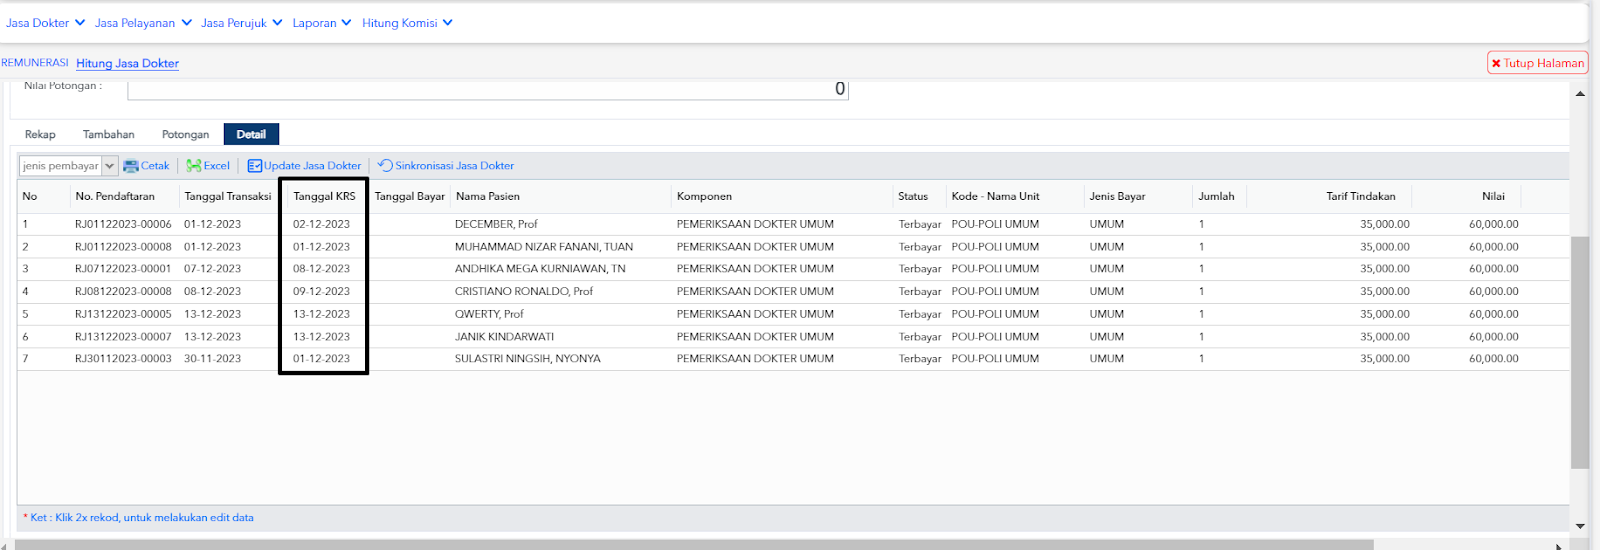
Task: Click the Sinkronisasi Jasa Dokter refresh icon
Action: [x=385, y=165]
